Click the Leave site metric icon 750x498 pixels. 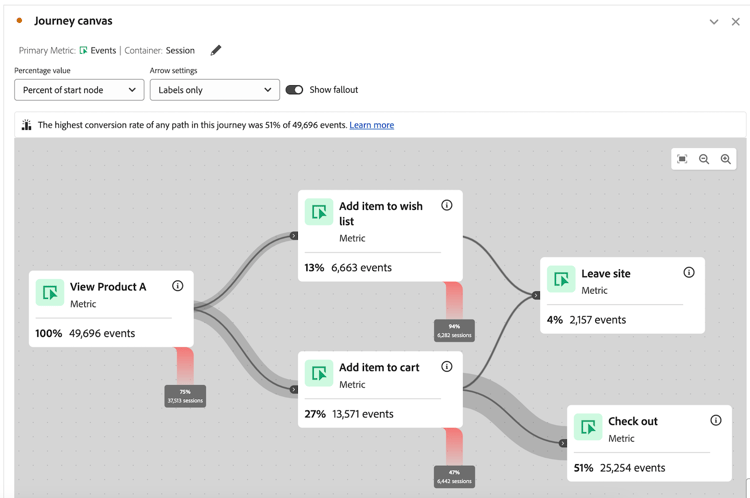tap(561, 279)
